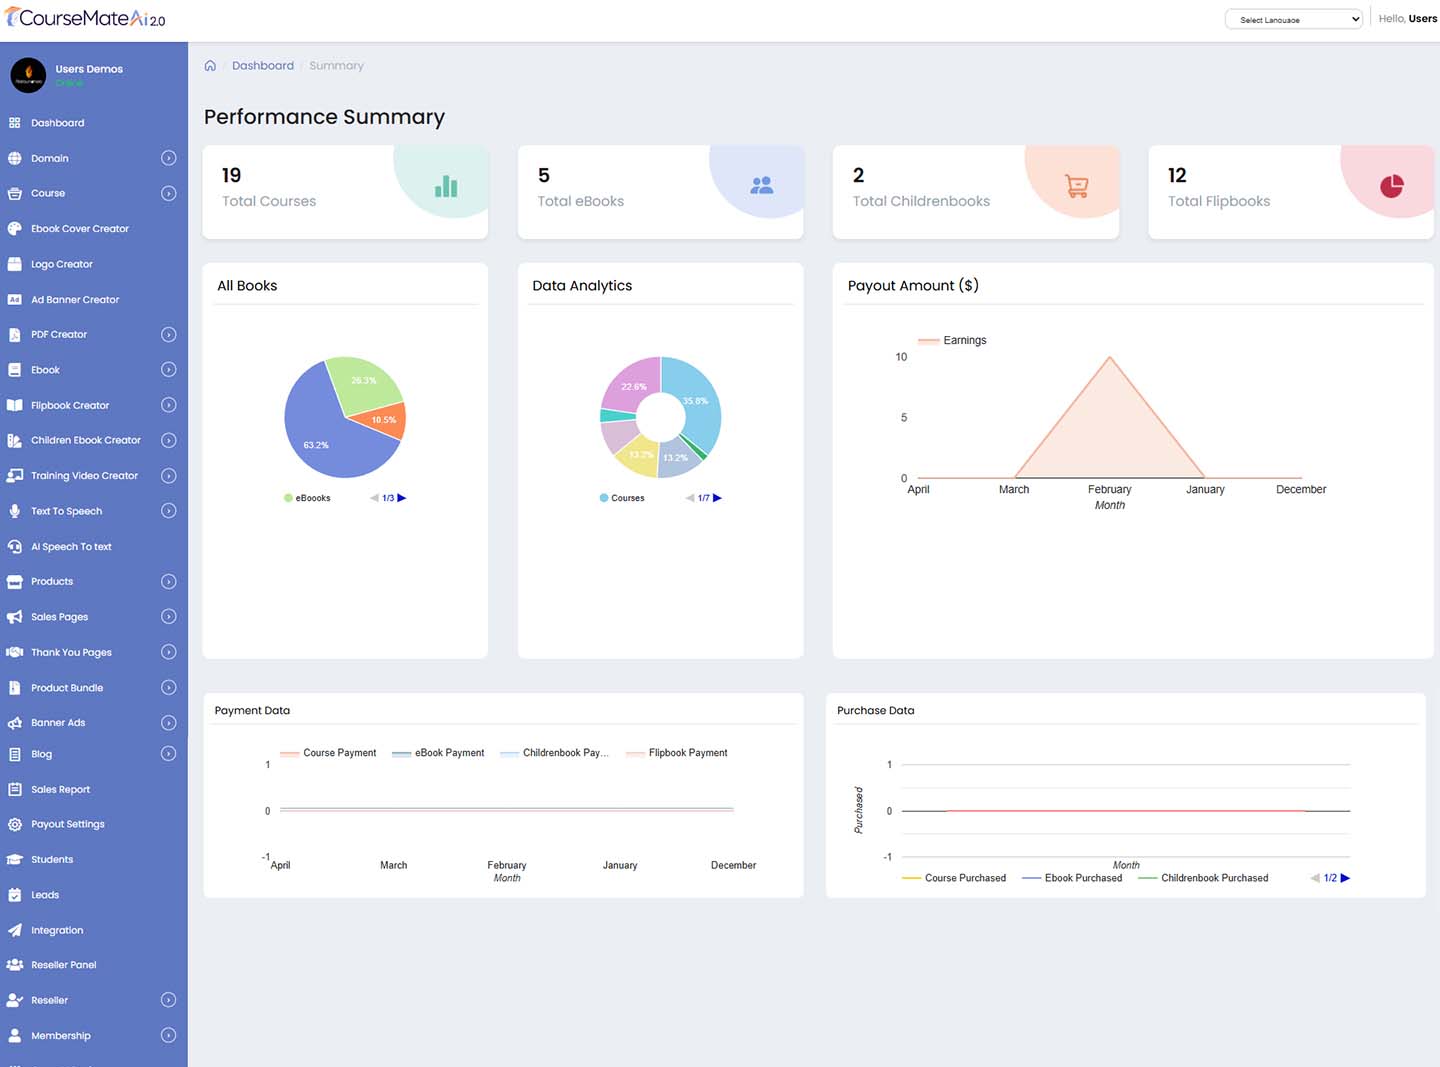Viewport: 1440px width, 1067px height.
Task: Click the users icon on Total eBooks
Action: click(x=762, y=186)
